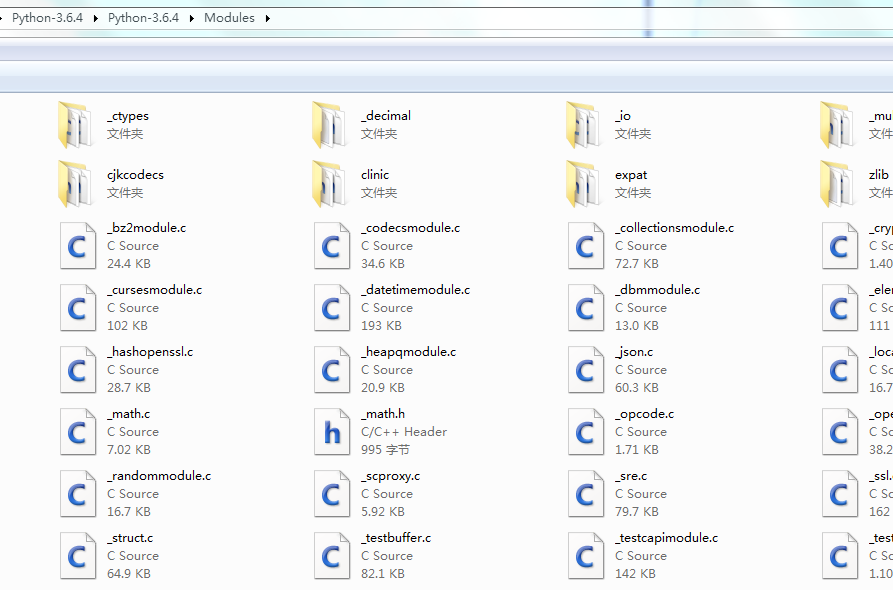Click the clinic folder name

click(x=375, y=175)
